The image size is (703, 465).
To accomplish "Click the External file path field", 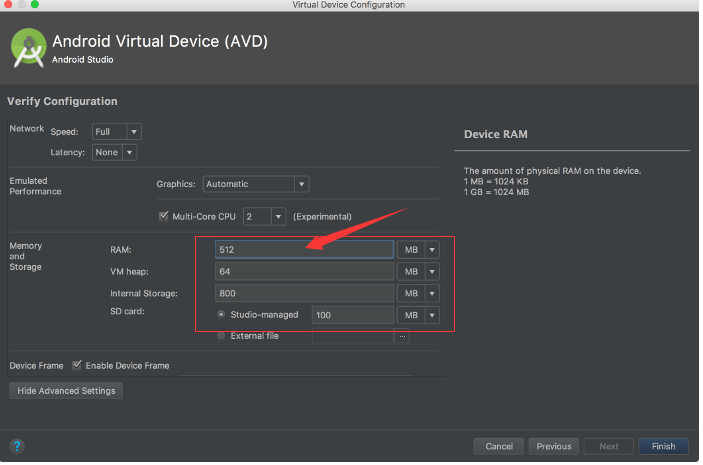I will [x=353, y=336].
